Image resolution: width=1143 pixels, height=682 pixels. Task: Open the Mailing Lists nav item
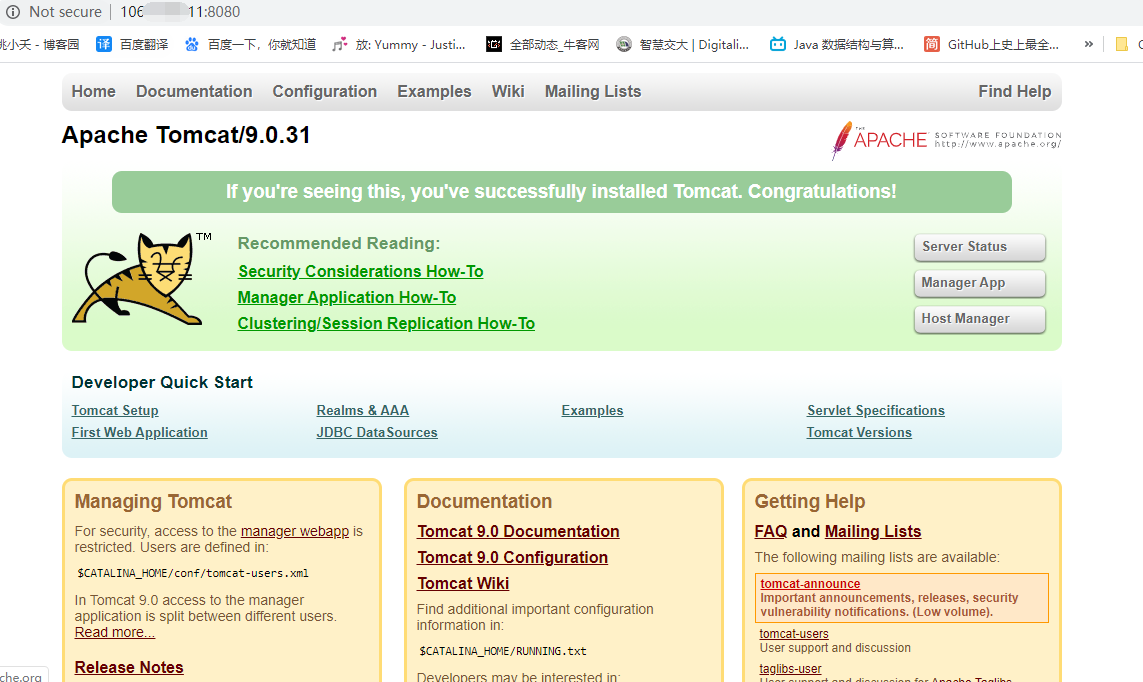tap(593, 91)
